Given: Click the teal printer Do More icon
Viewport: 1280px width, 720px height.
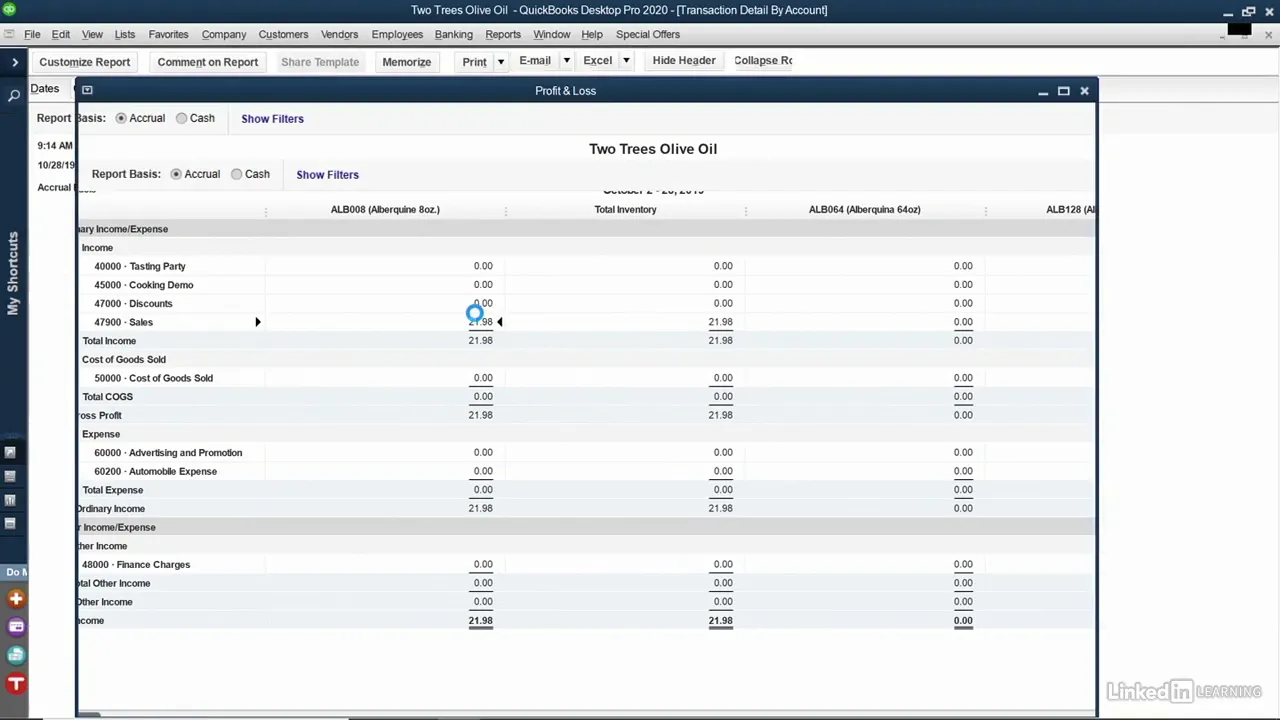Looking at the screenshot, I should click(16, 655).
